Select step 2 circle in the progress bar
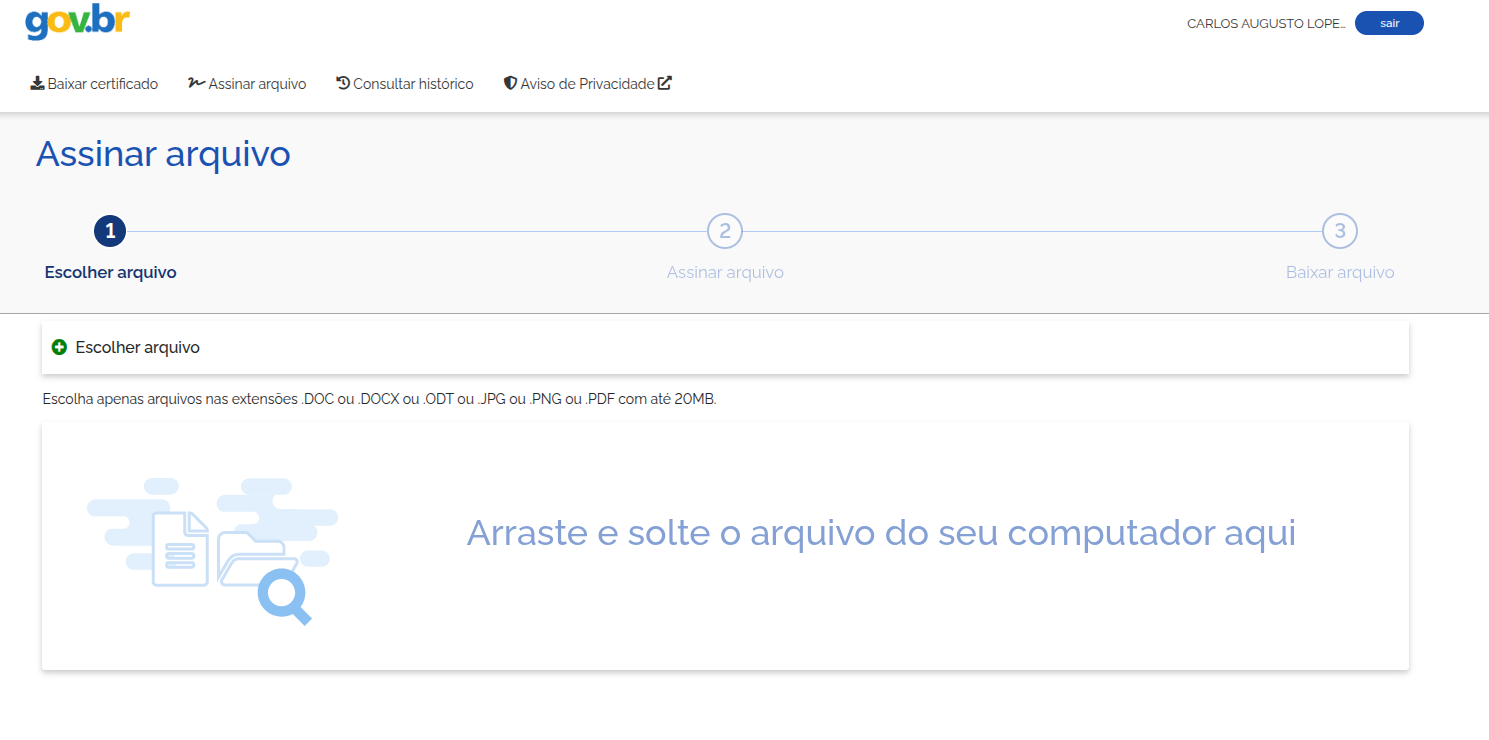 click(725, 231)
